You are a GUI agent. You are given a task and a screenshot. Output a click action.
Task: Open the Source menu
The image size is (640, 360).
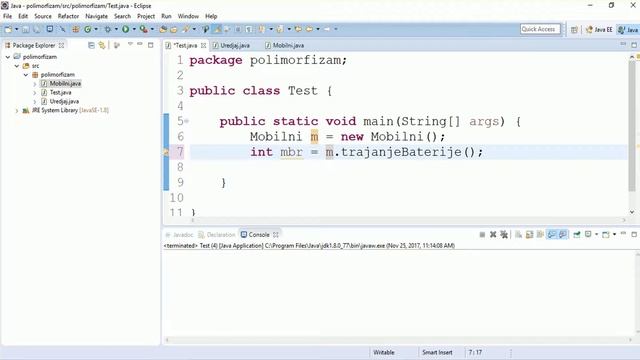click(x=43, y=16)
